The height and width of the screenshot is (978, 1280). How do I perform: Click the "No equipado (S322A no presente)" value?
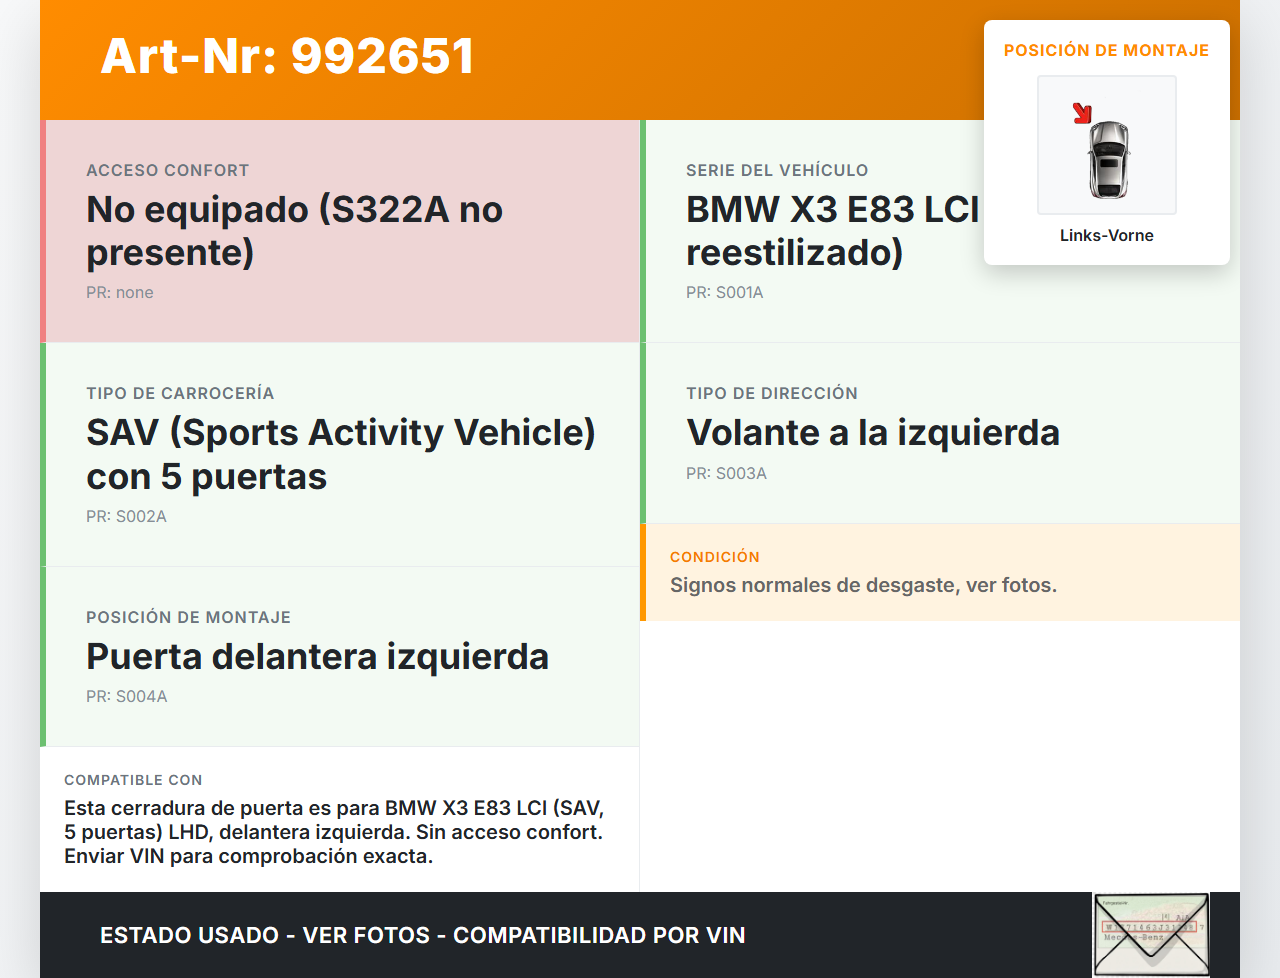(x=295, y=230)
